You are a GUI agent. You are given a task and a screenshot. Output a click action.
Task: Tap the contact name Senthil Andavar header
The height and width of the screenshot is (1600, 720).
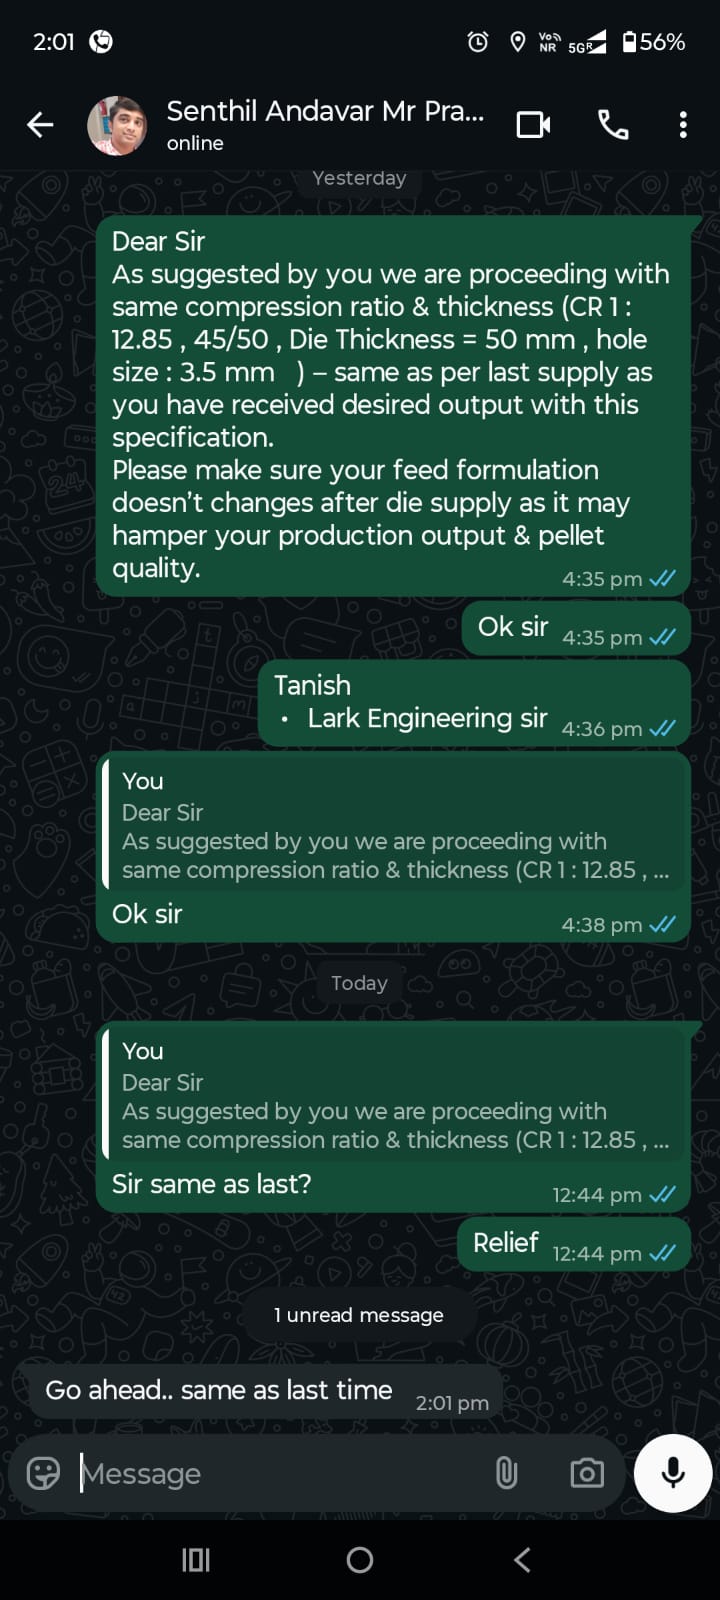[325, 112]
